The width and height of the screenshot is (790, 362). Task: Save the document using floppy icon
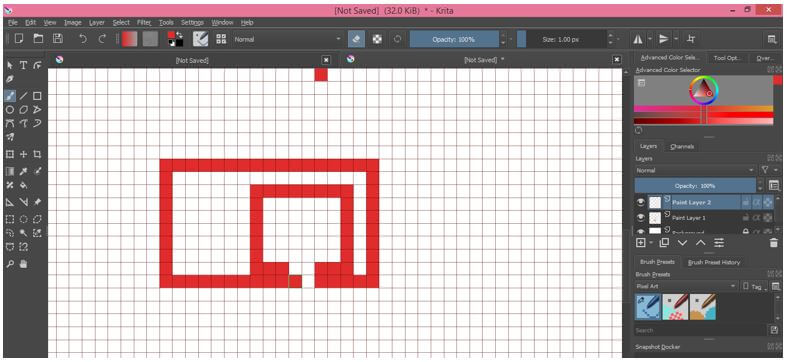point(58,39)
